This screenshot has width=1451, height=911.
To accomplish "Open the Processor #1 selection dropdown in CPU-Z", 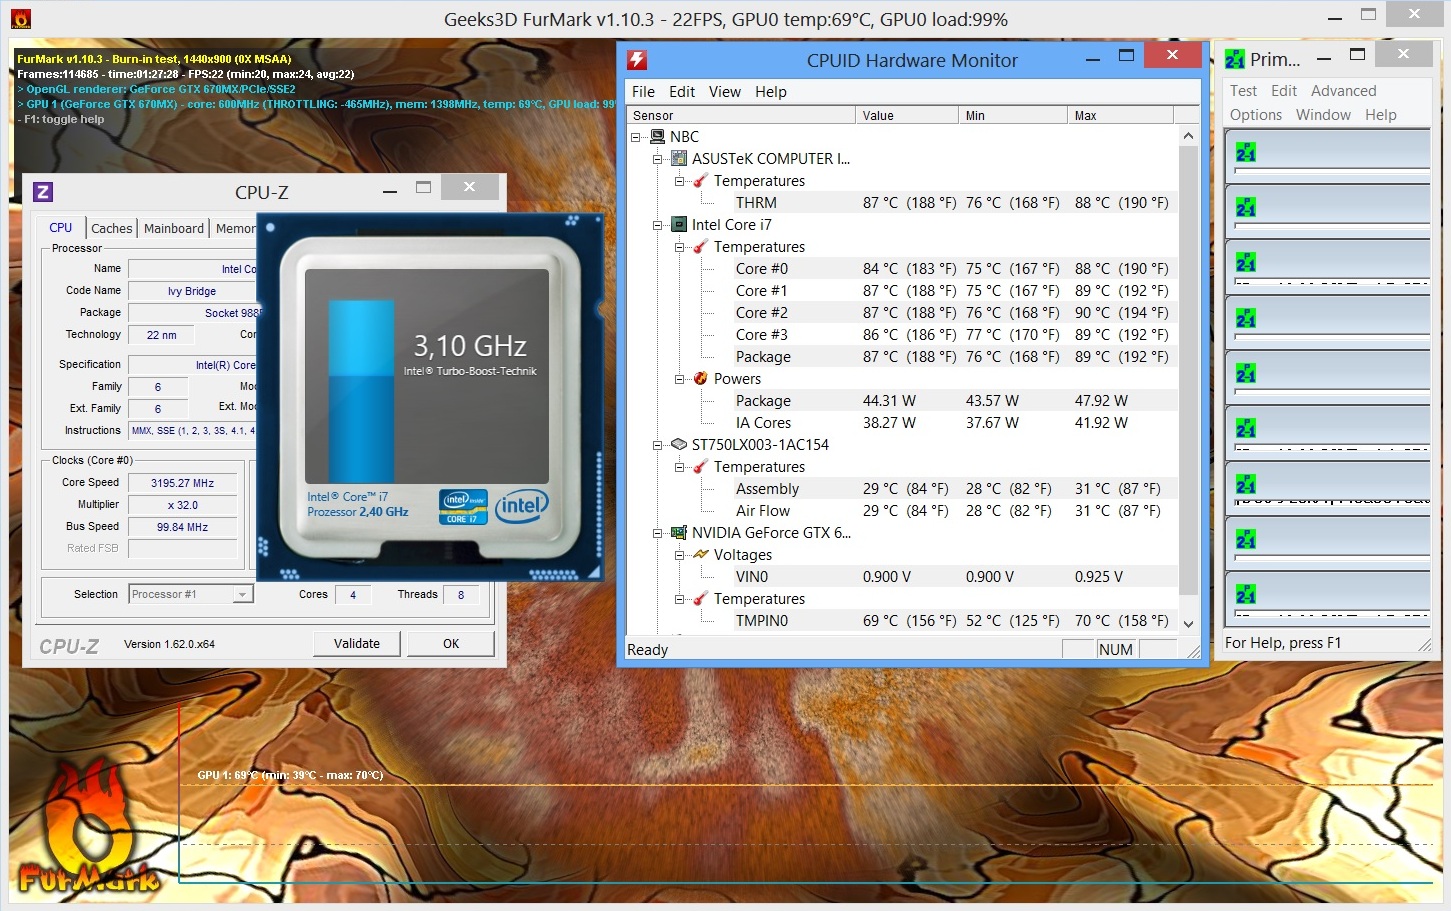I will click(x=241, y=594).
